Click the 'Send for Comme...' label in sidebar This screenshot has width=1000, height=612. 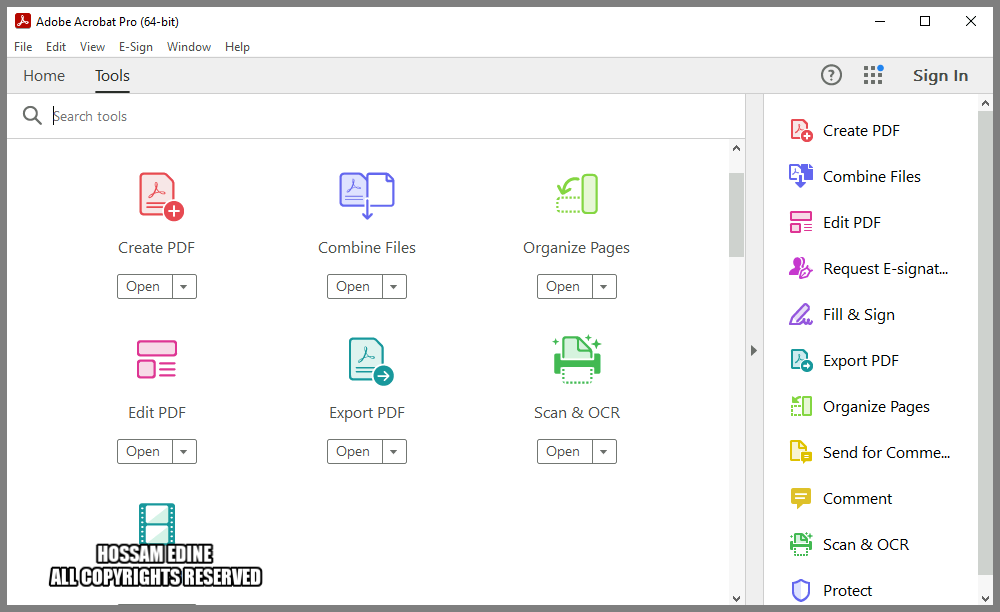pyautogui.click(x=886, y=453)
